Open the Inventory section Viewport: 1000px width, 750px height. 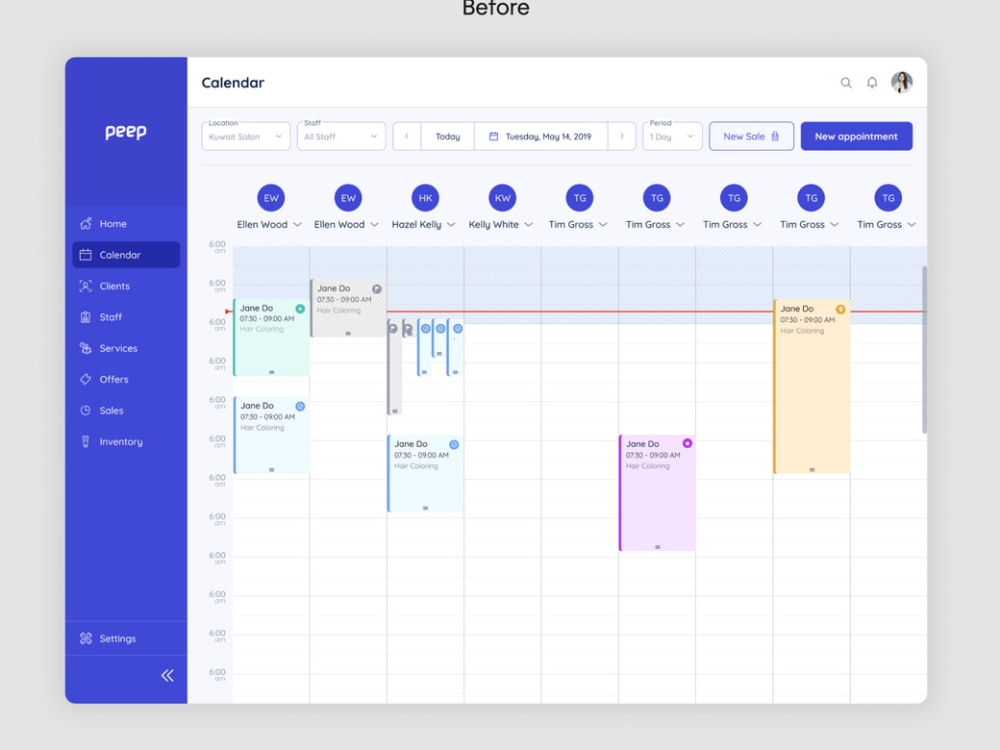coord(117,441)
